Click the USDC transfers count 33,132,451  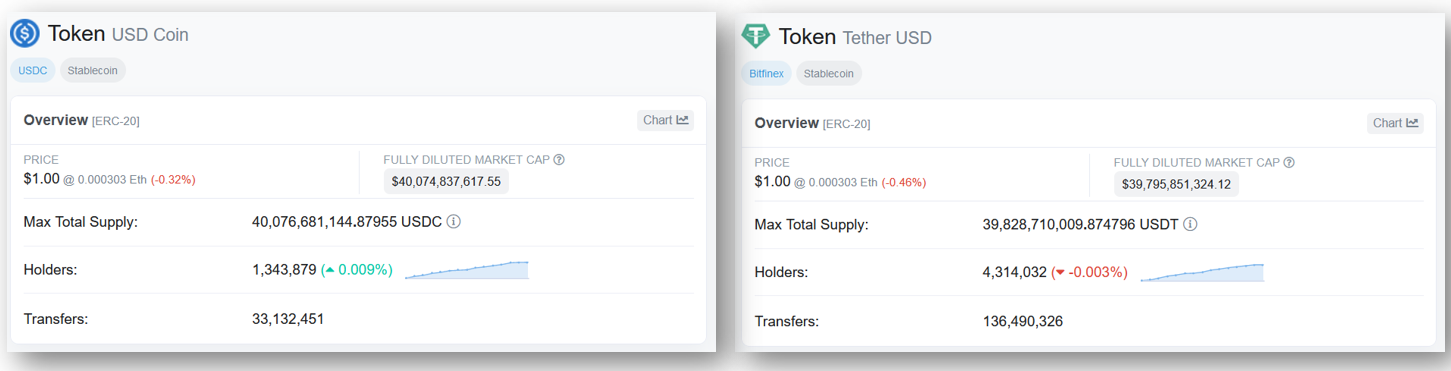coord(288,319)
